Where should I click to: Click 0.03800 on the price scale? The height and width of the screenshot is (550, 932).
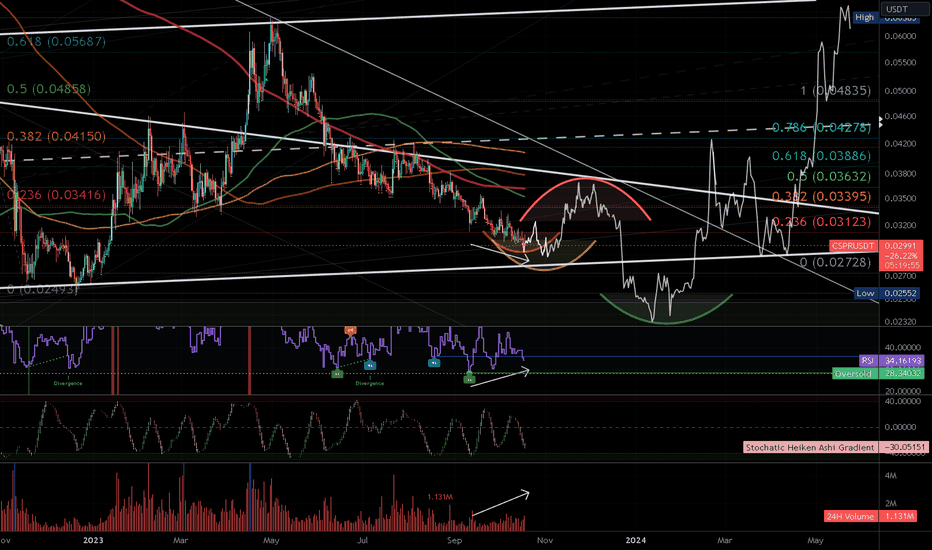900,174
